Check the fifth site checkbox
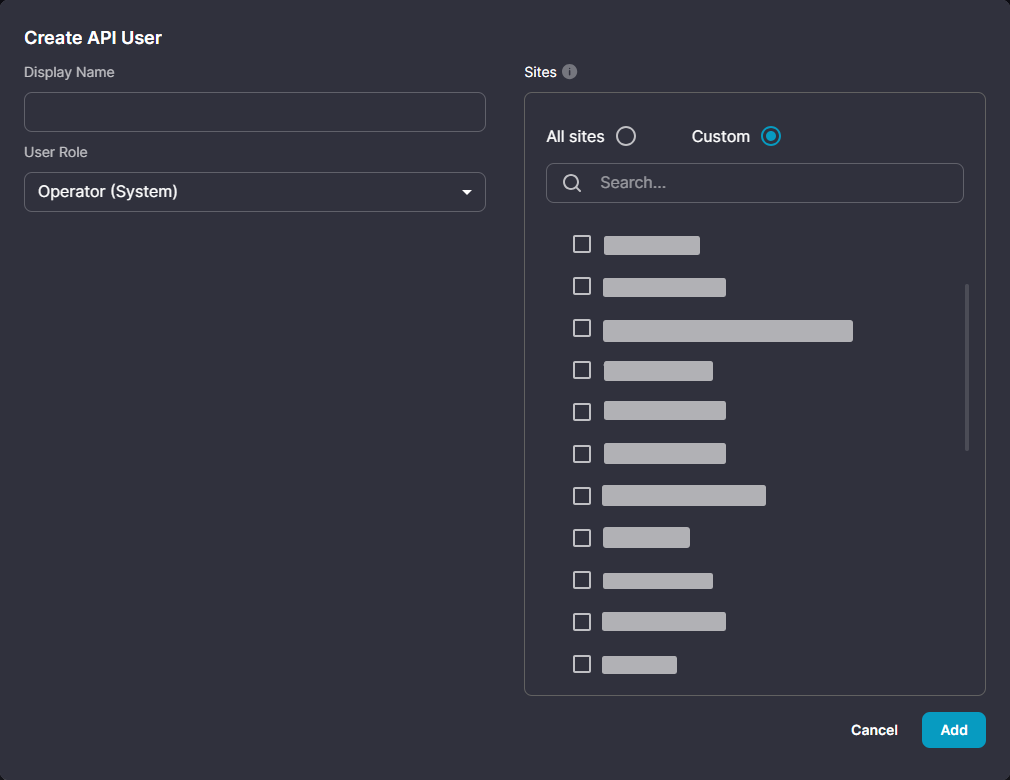This screenshot has height=780, width=1010. coord(582,412)
